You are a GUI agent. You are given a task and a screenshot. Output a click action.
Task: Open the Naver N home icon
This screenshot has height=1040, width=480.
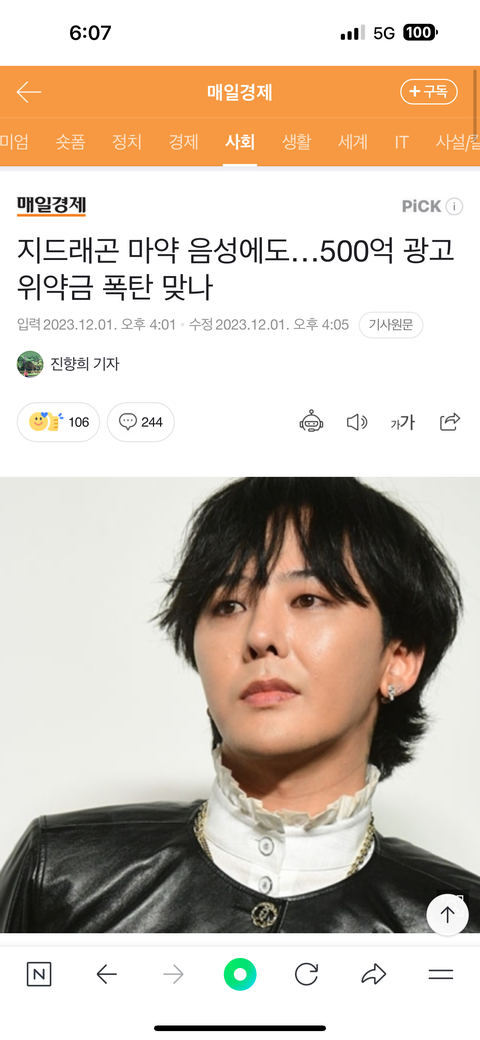[x=39, y=974]
